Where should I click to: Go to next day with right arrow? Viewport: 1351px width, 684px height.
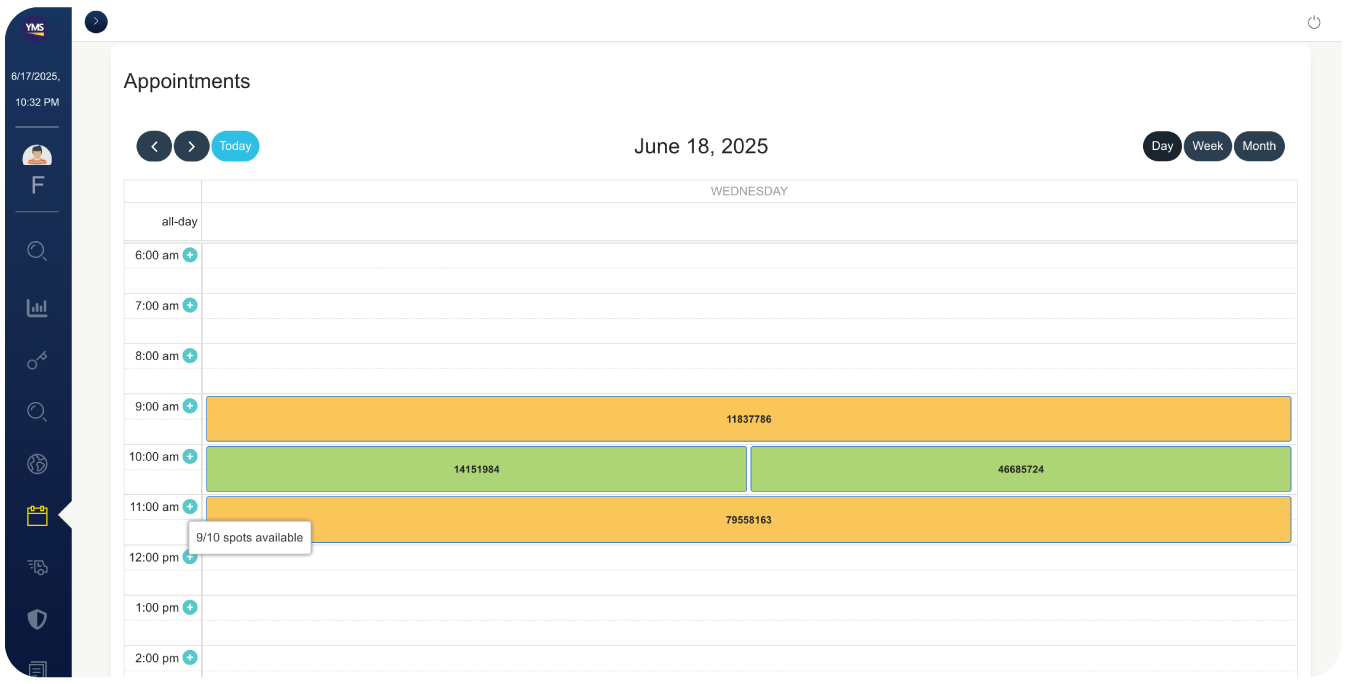(x=191, y=146)
